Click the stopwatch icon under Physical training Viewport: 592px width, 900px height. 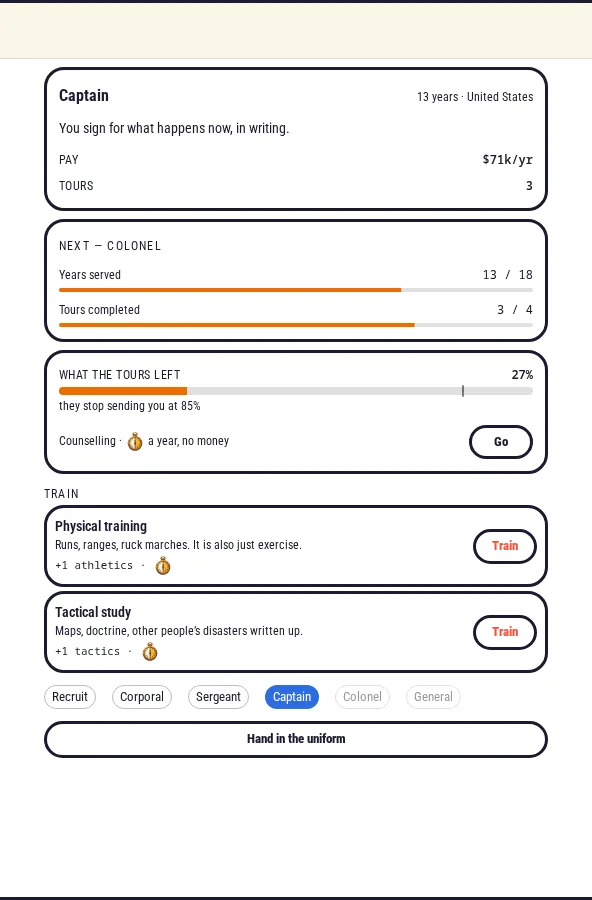point(163,565)
